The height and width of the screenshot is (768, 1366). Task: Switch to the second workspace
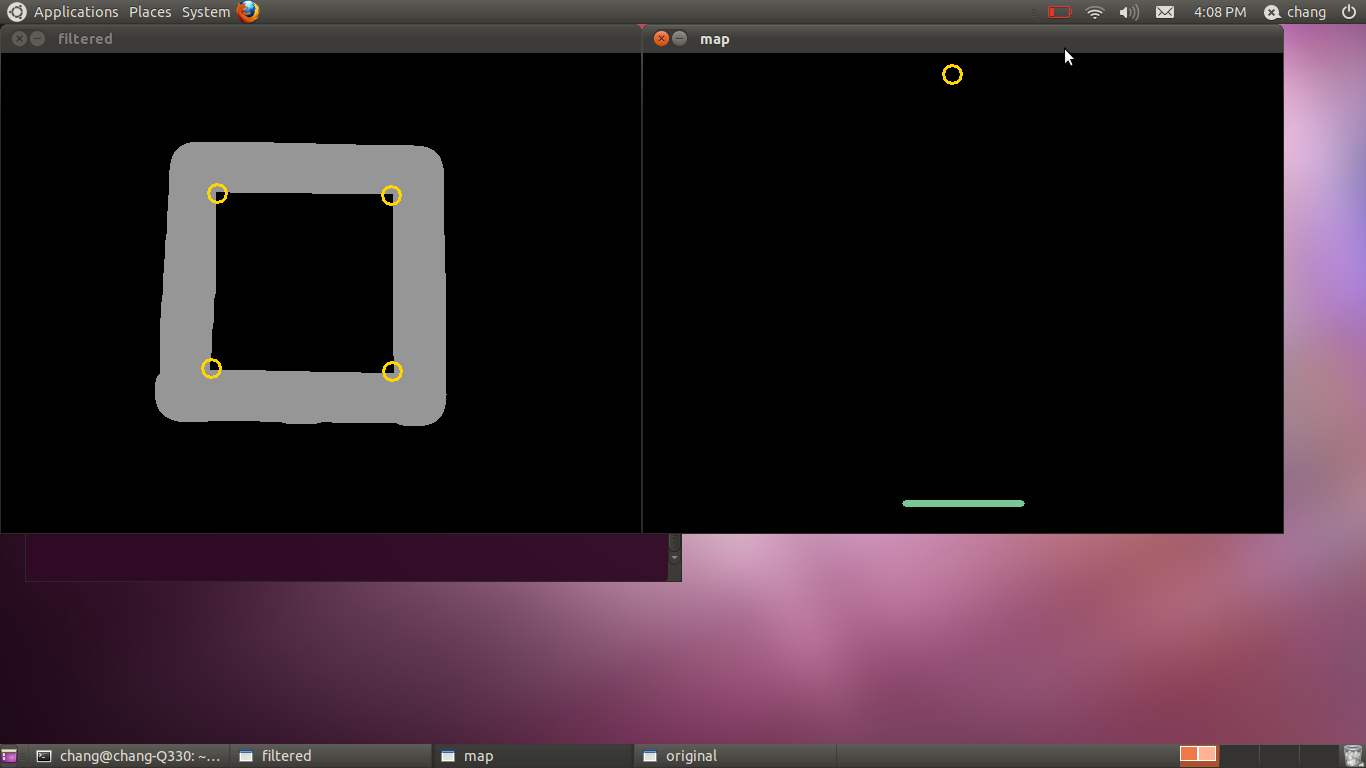1239,755
